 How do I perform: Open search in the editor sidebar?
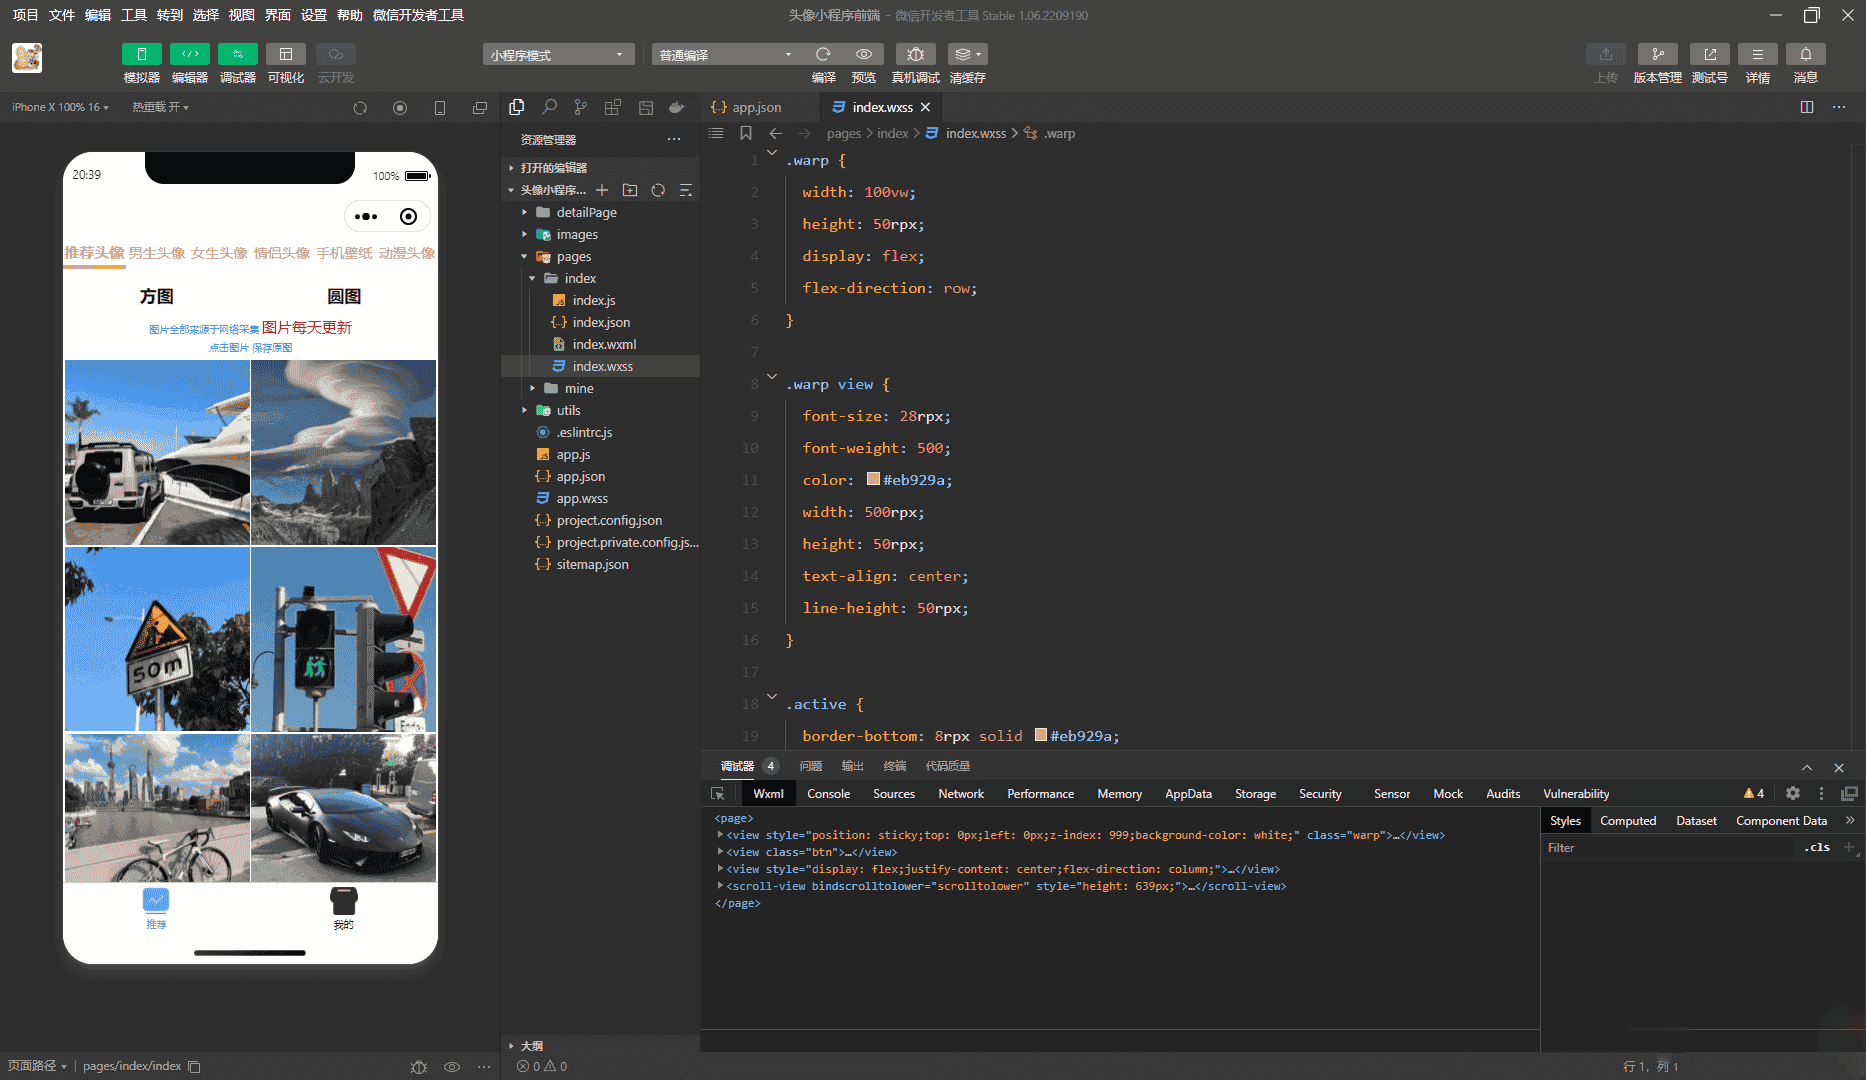point(549,107)
